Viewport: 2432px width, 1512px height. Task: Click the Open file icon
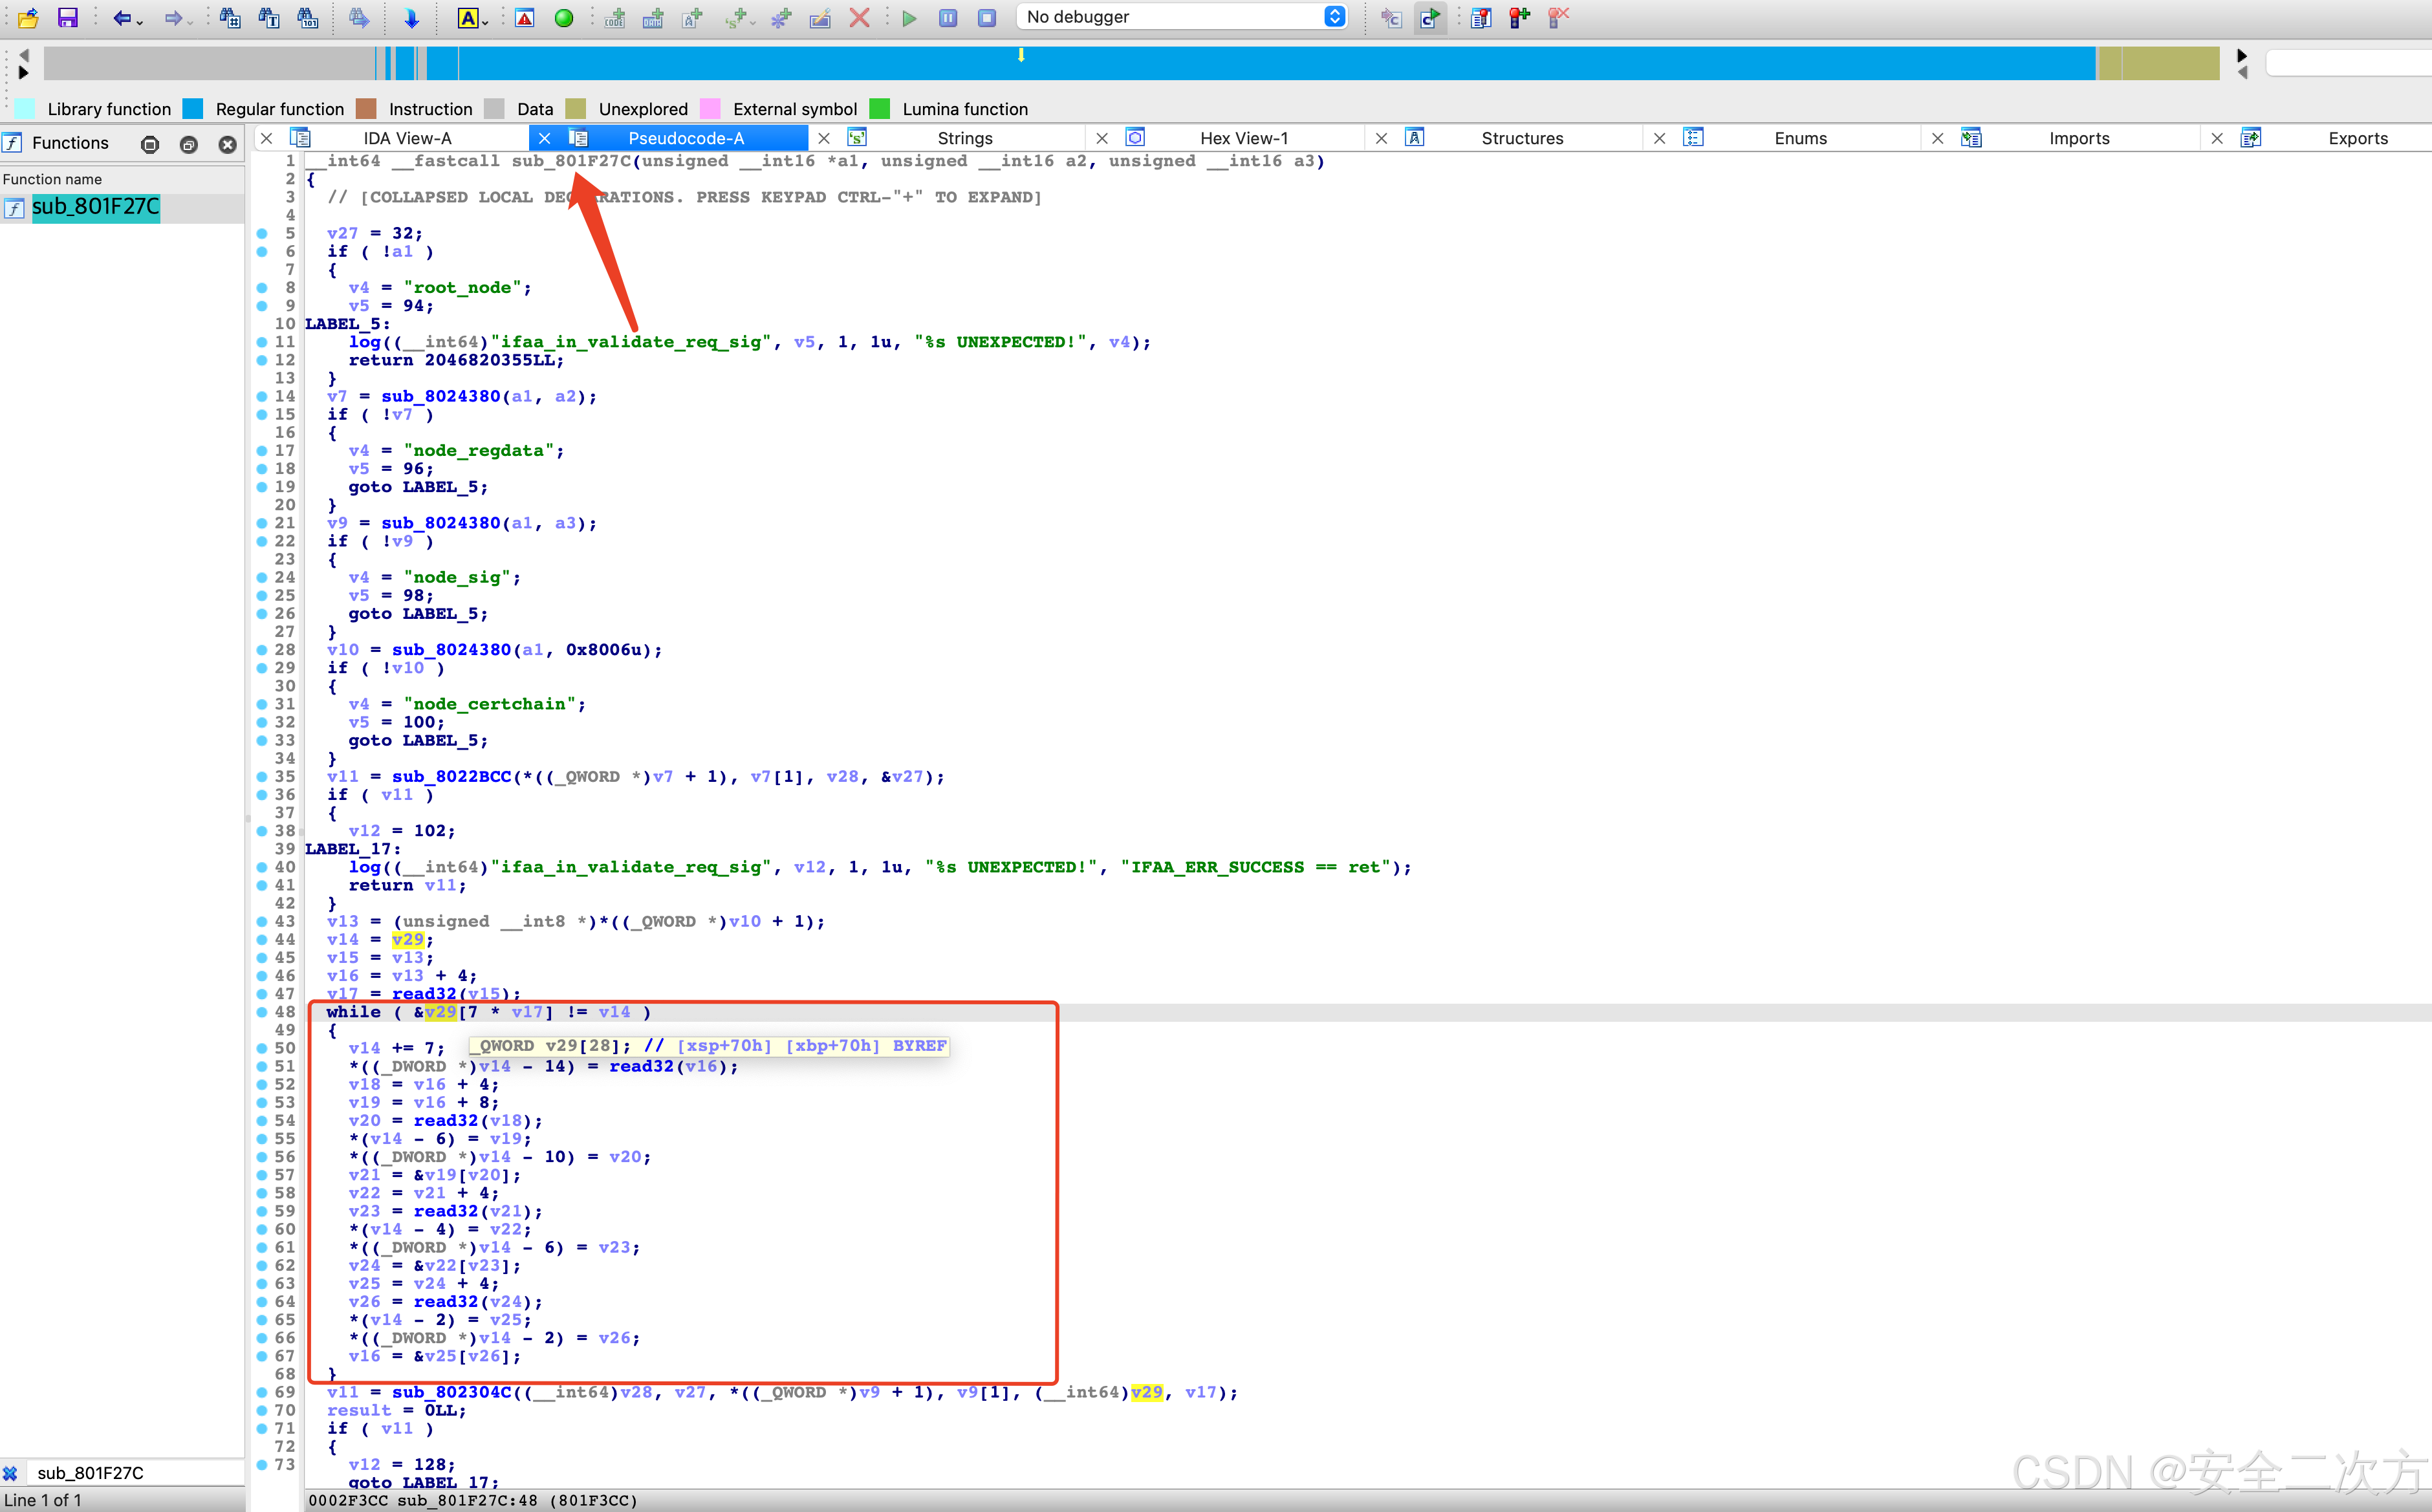[x=28, y=17]
